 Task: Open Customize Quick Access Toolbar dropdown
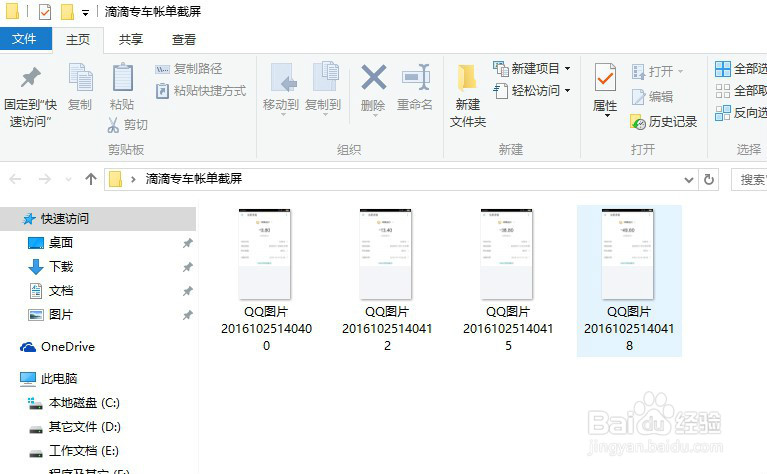coord(85,12)
